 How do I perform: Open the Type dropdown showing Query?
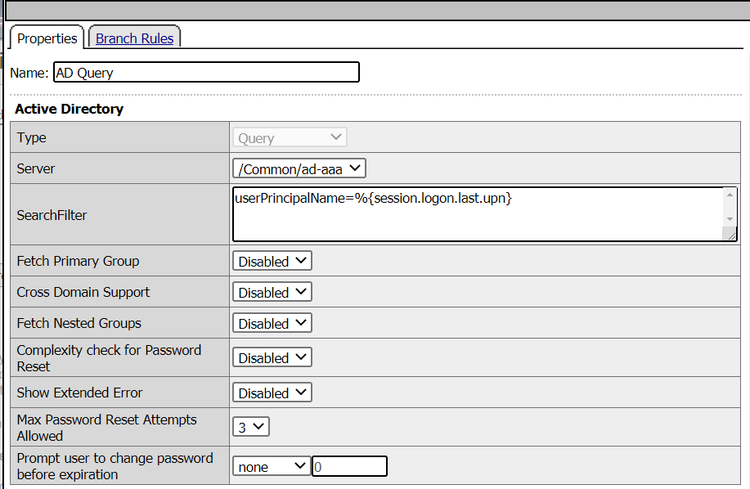click(x=290, y=138)
